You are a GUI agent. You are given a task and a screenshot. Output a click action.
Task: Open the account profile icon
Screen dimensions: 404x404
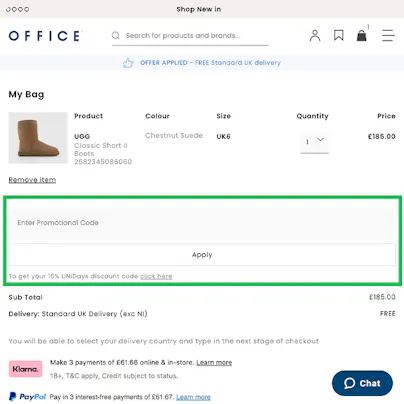point(315,35)
